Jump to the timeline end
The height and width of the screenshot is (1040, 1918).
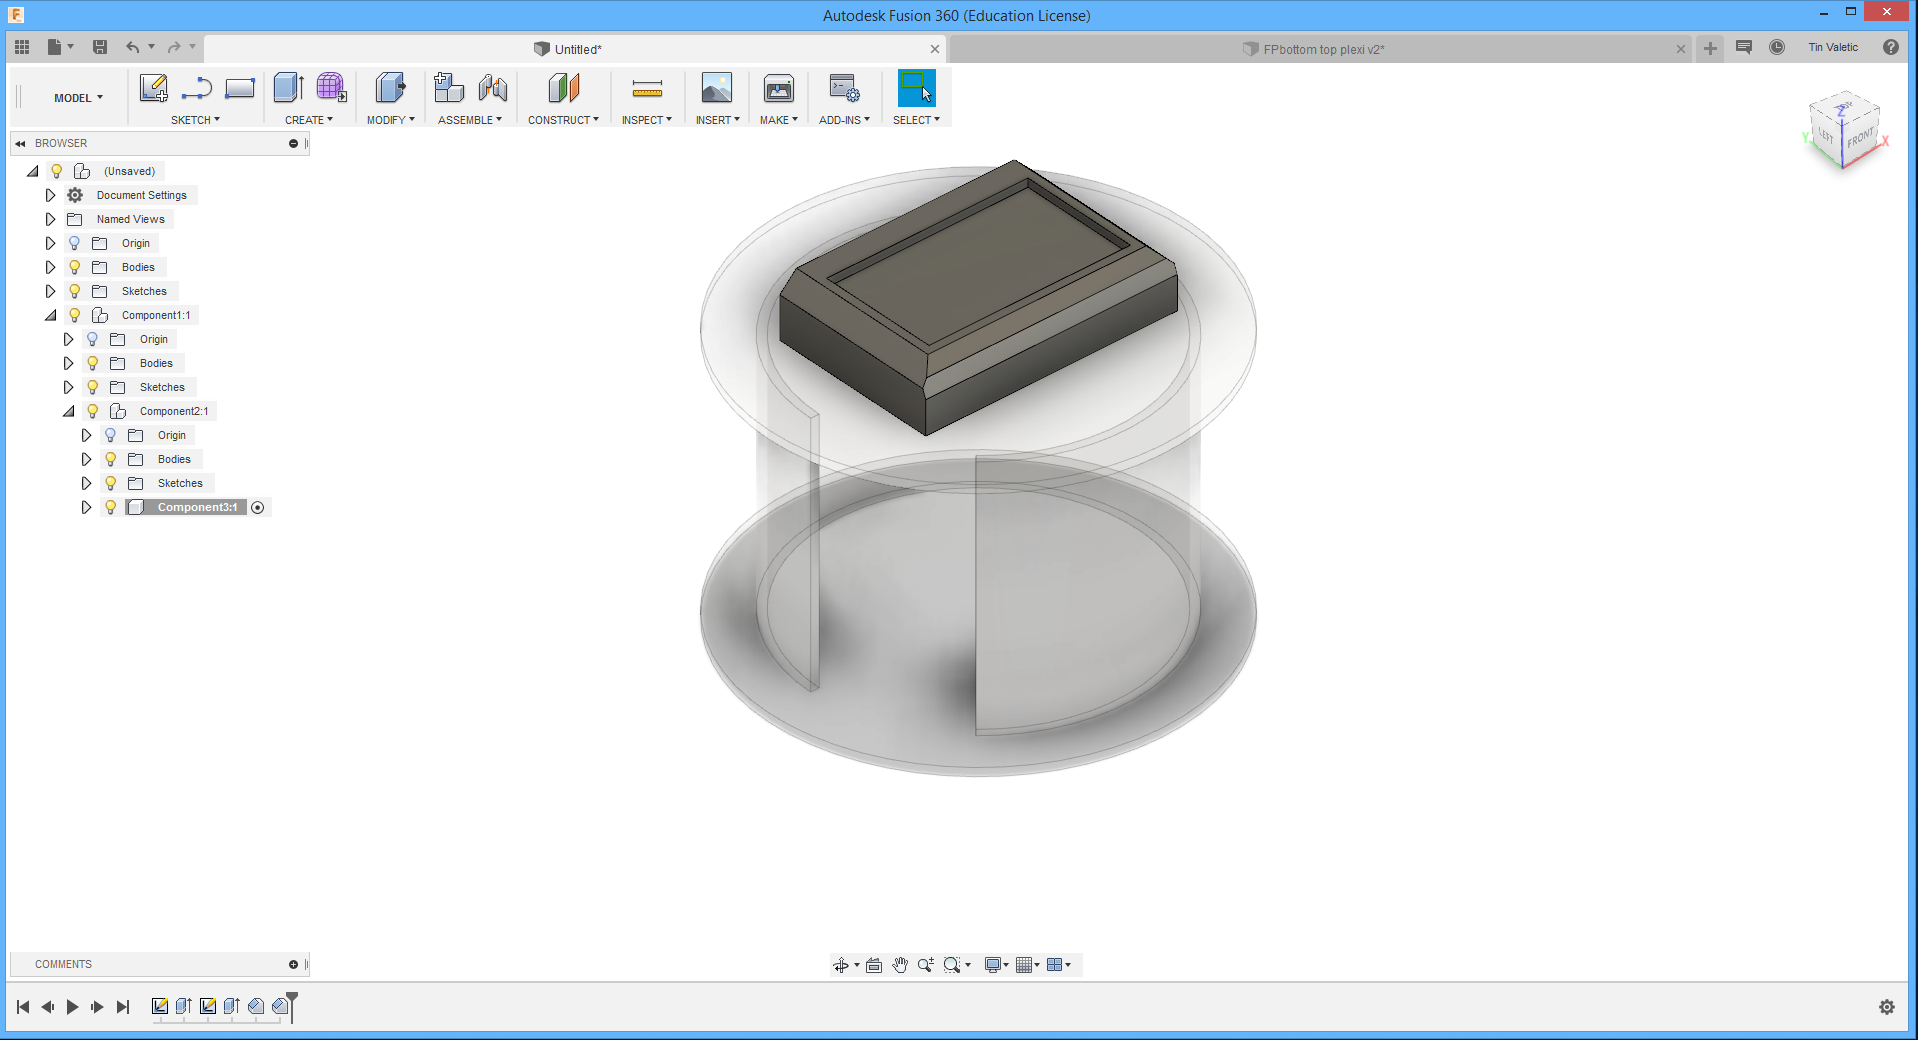pyautogui.click(x=123, y=1007)
